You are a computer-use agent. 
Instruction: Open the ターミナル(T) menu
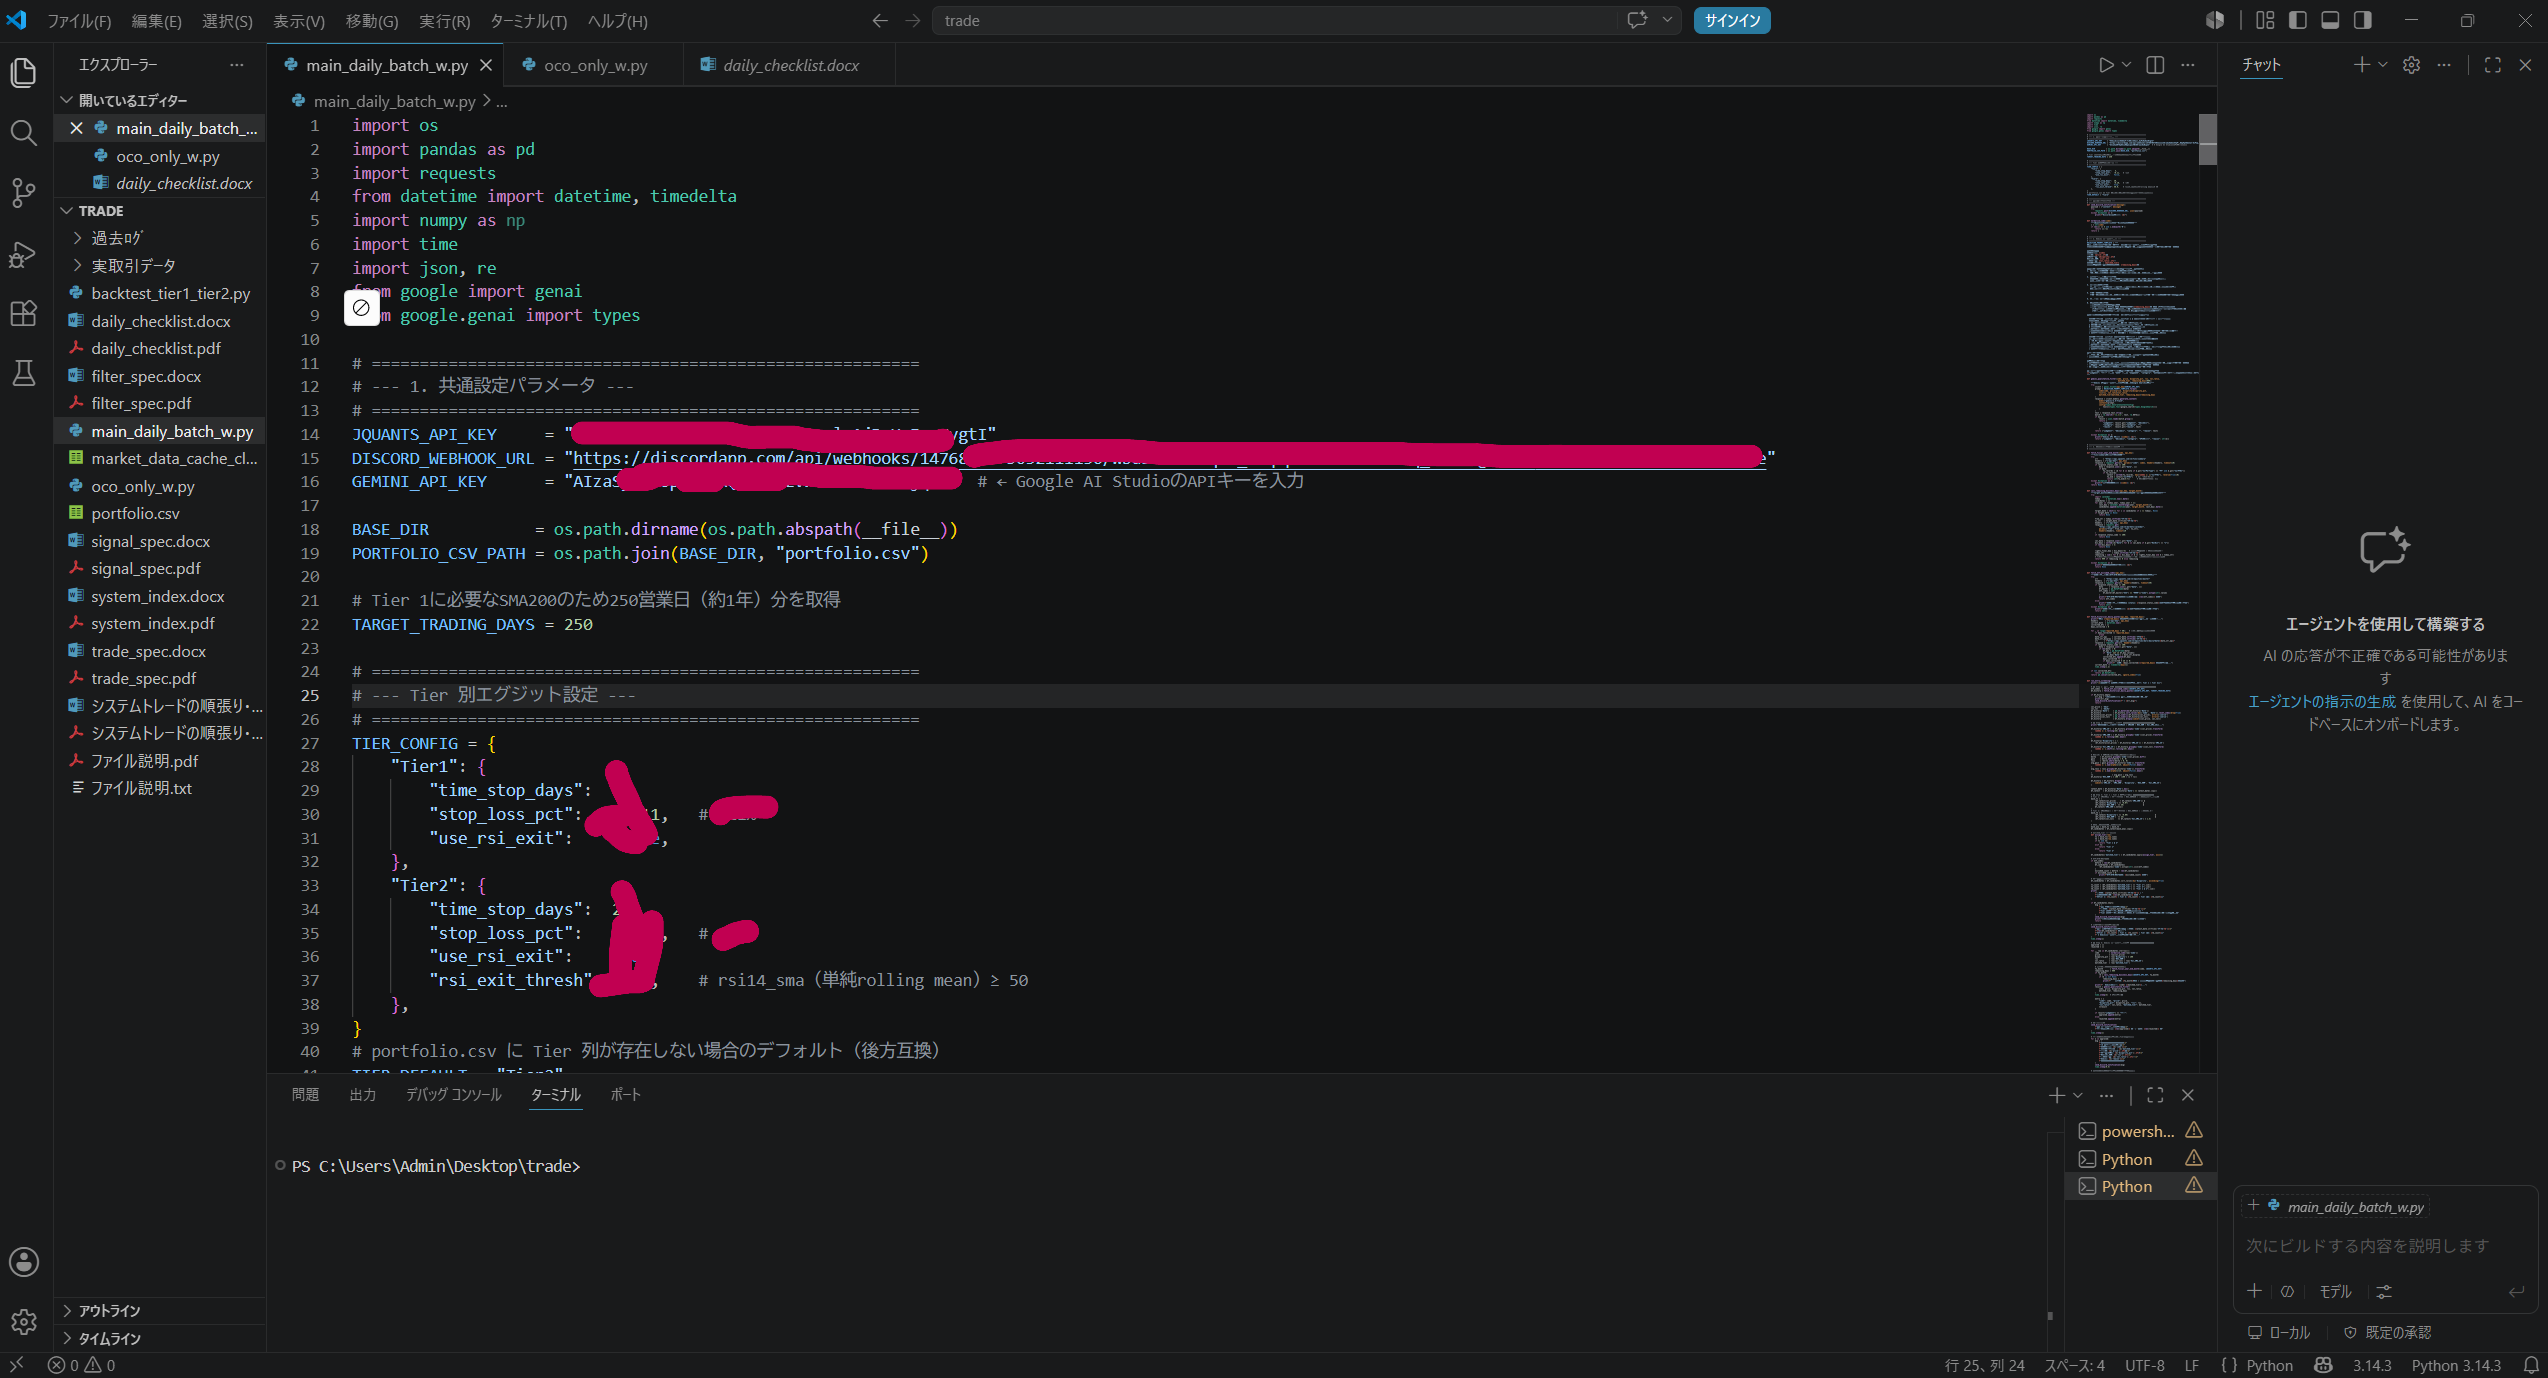coord(528,20)
